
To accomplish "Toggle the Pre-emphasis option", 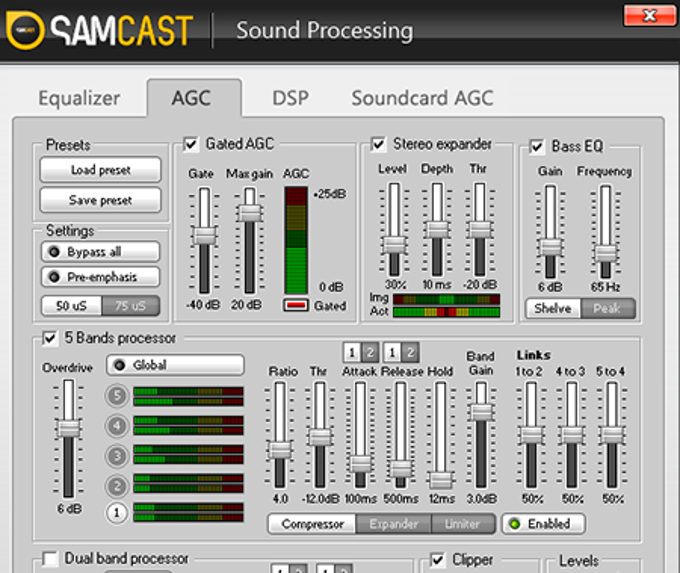I will (101, 277).
